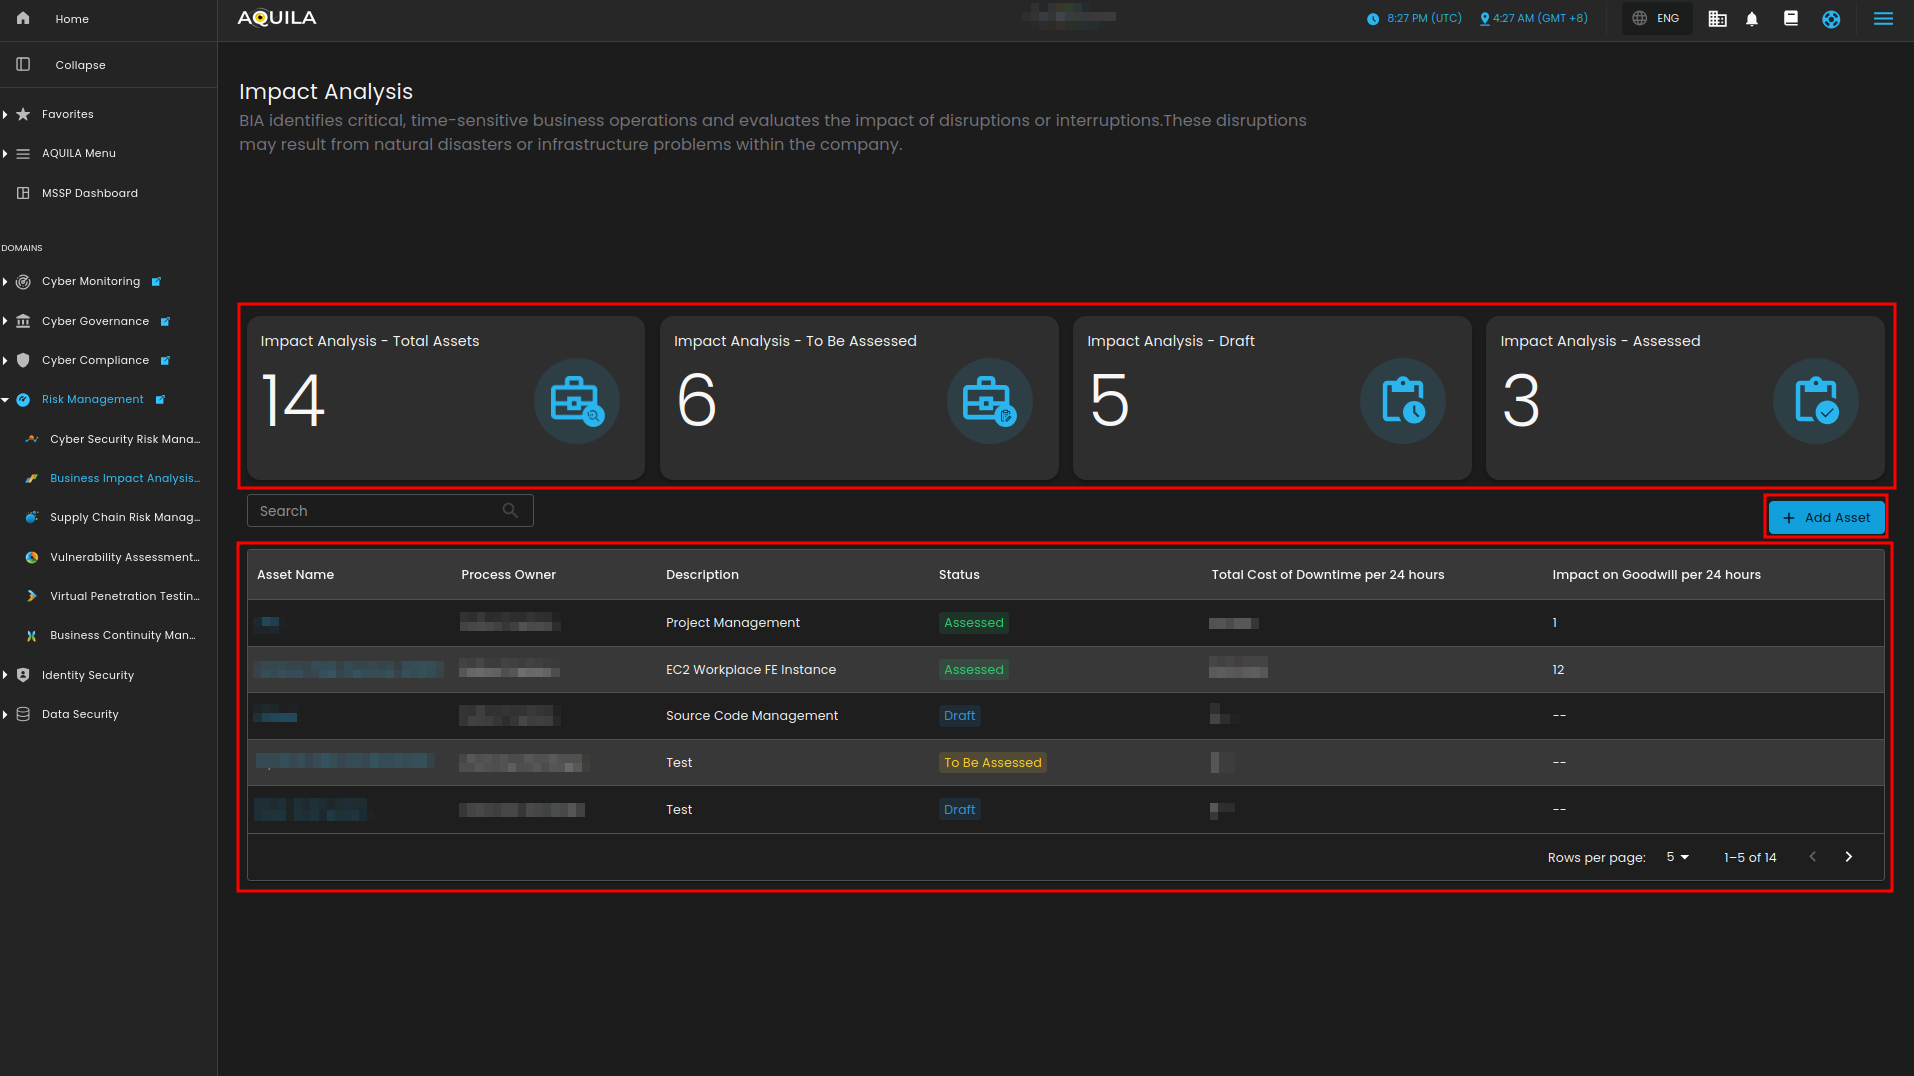Click the search magnifier icon
Screen dimensions: 1914x1076
(x=510, y=511)
